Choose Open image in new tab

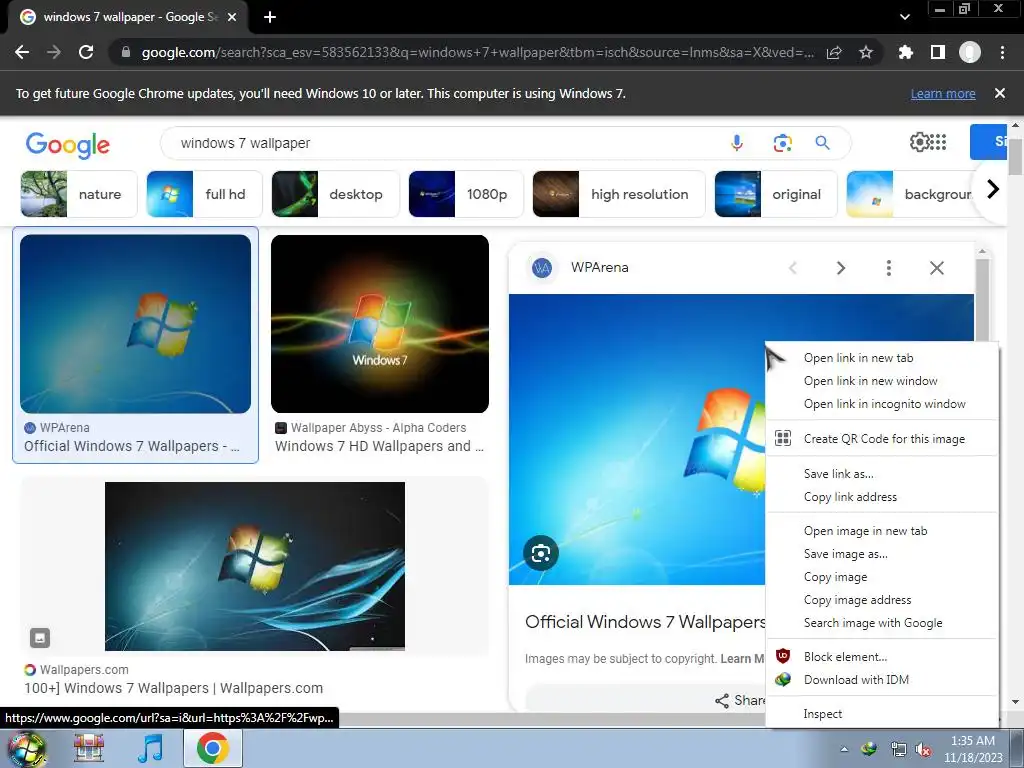click(882, 531)
